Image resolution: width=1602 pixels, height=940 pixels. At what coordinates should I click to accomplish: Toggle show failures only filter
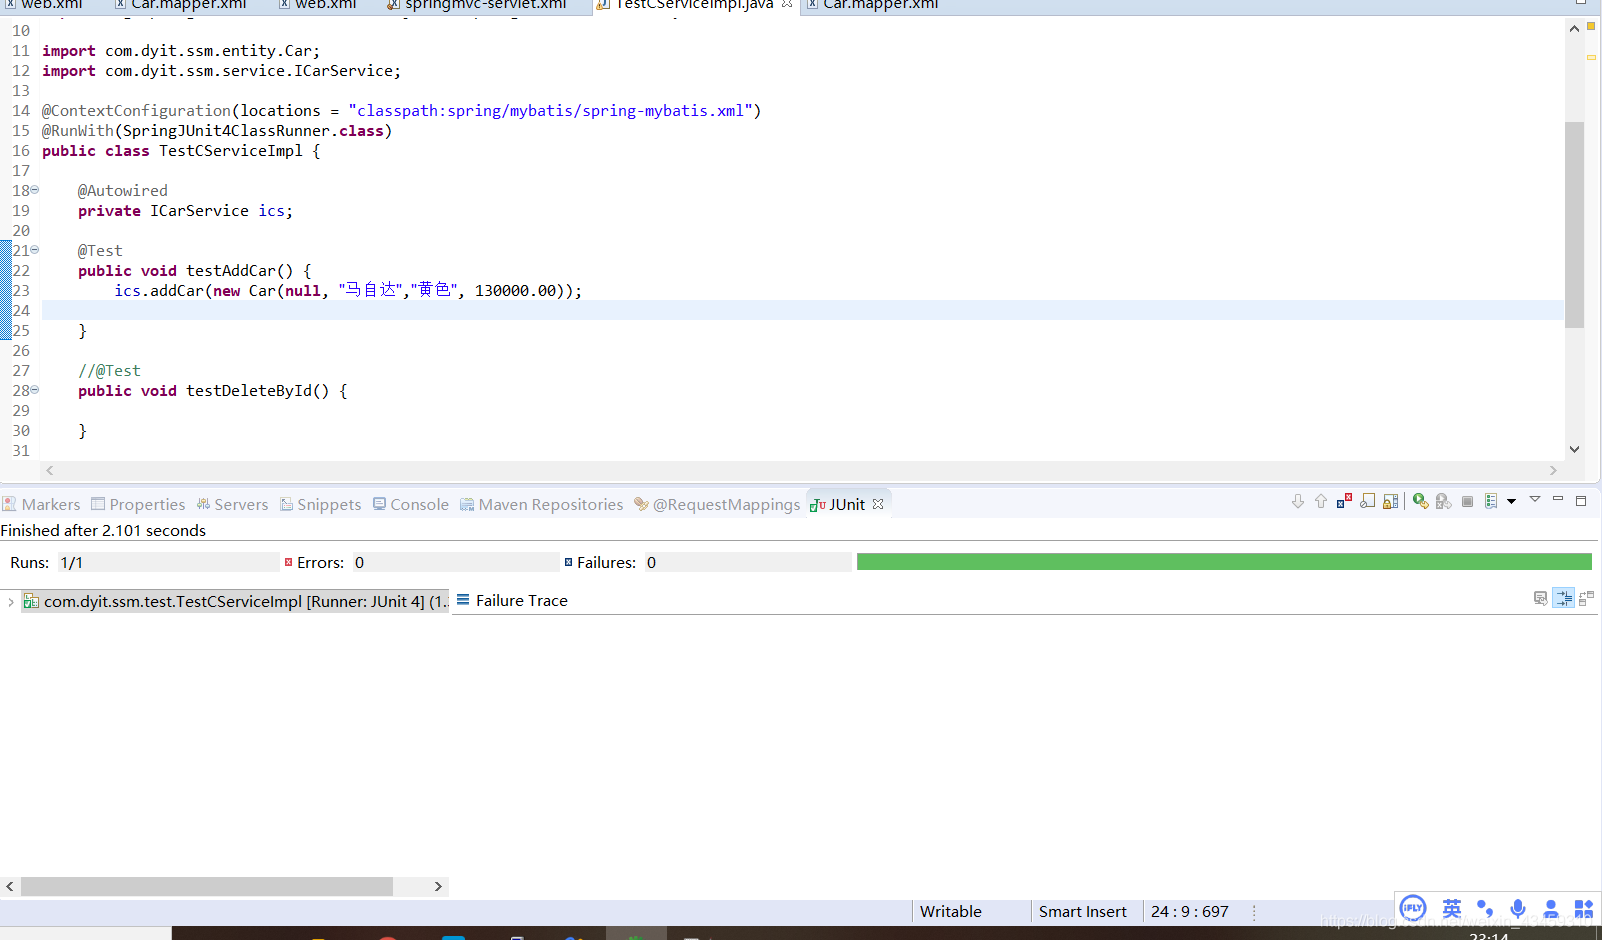(x=1344, y=501)
